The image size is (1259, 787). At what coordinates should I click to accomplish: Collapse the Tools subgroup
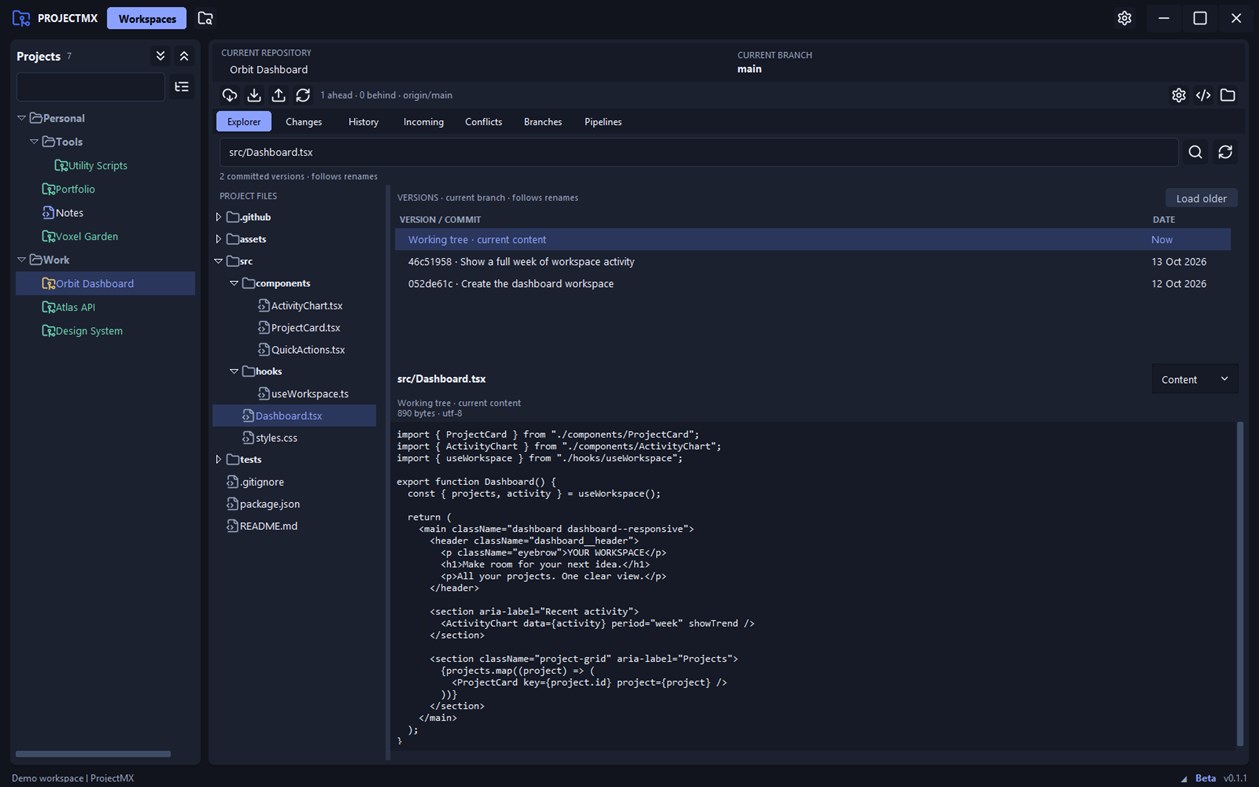(34, 142)
